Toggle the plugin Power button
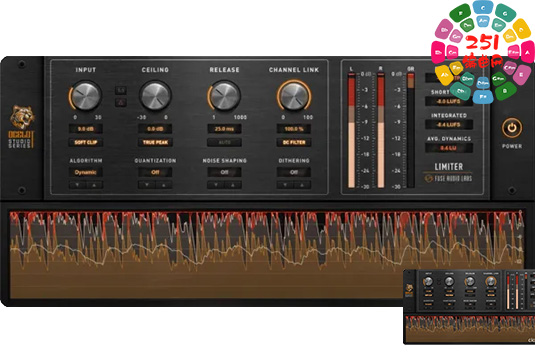The image size is (535, 363). [x=511, y=128]
